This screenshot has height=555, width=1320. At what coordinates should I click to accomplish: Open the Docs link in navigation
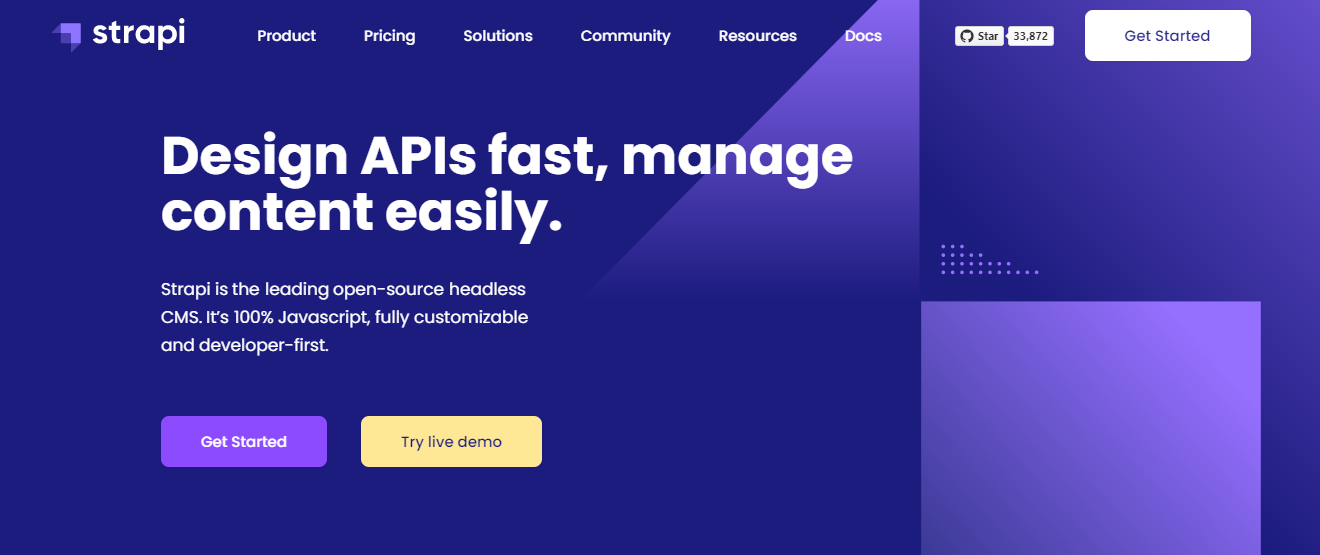point(863,36)
